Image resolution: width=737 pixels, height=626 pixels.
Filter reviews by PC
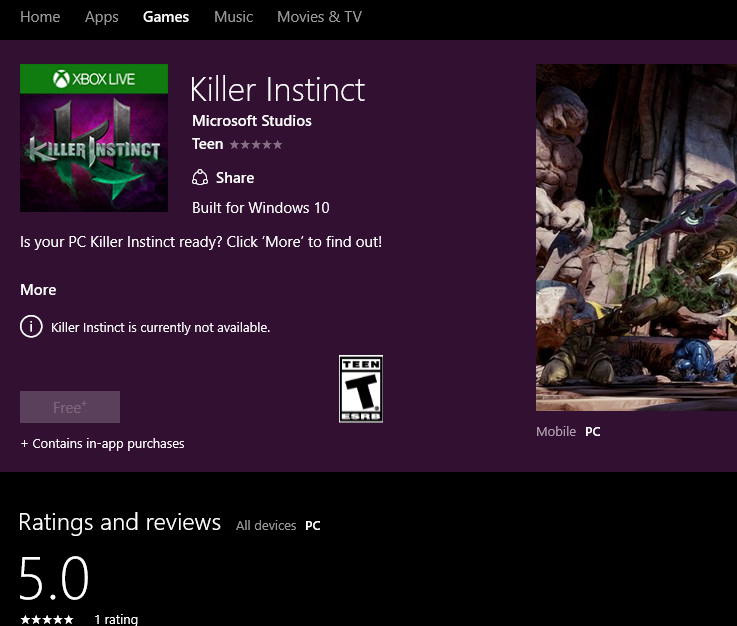pyautogui.click(x=313, y=525)
